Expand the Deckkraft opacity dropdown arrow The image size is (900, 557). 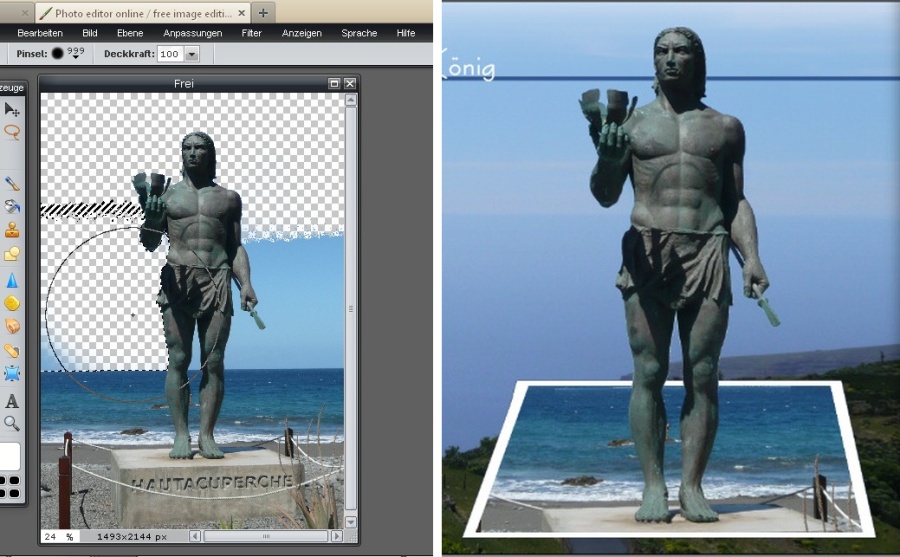coord(192,54)
